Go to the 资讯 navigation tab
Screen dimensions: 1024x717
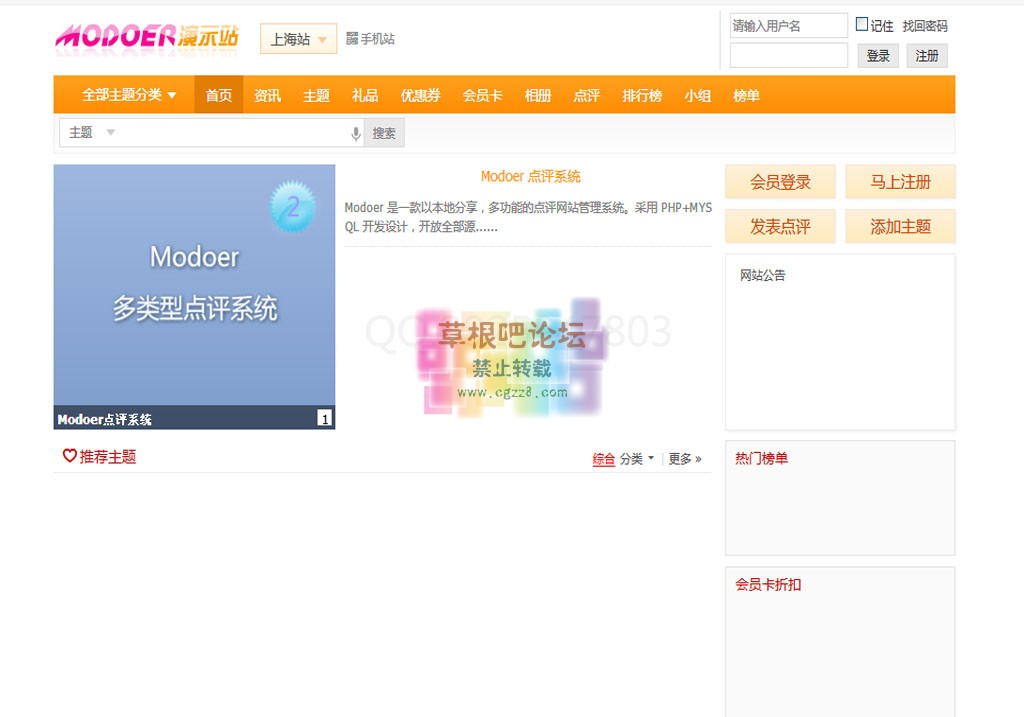click(267, 95)
